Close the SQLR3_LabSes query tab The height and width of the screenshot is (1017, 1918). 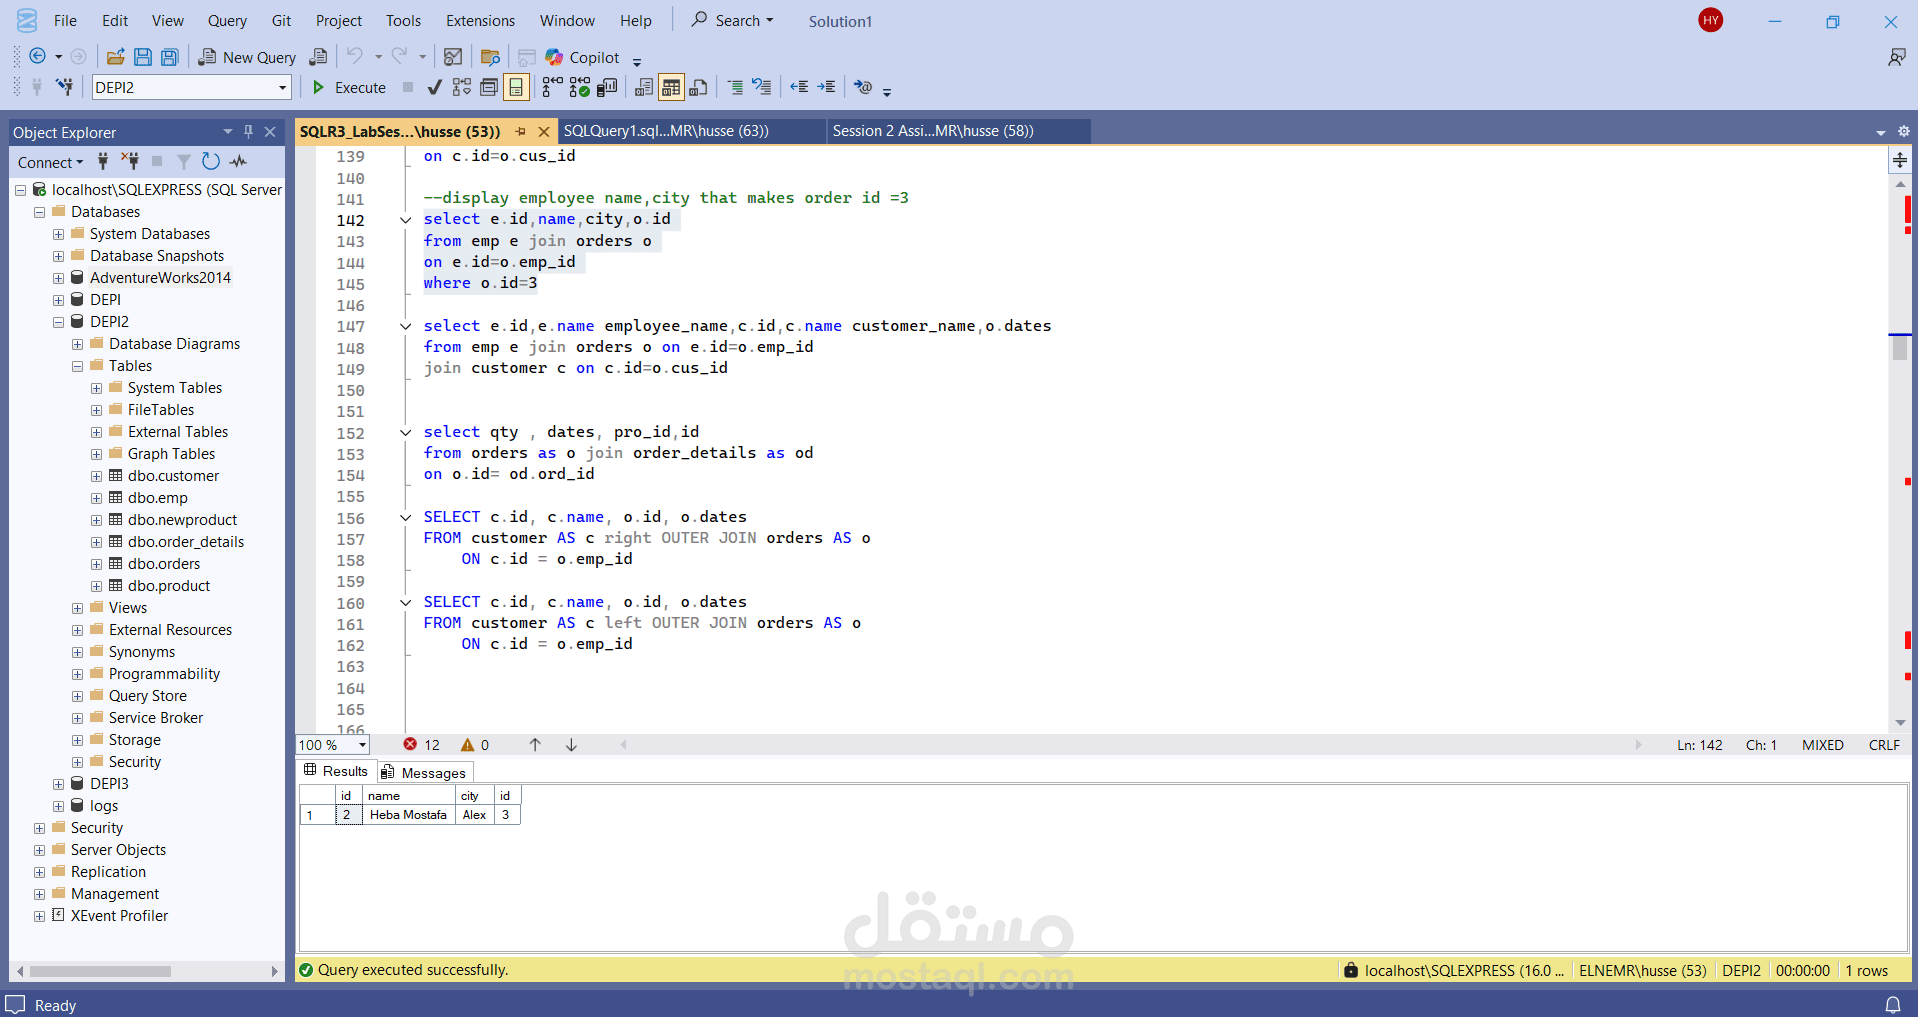544,131
